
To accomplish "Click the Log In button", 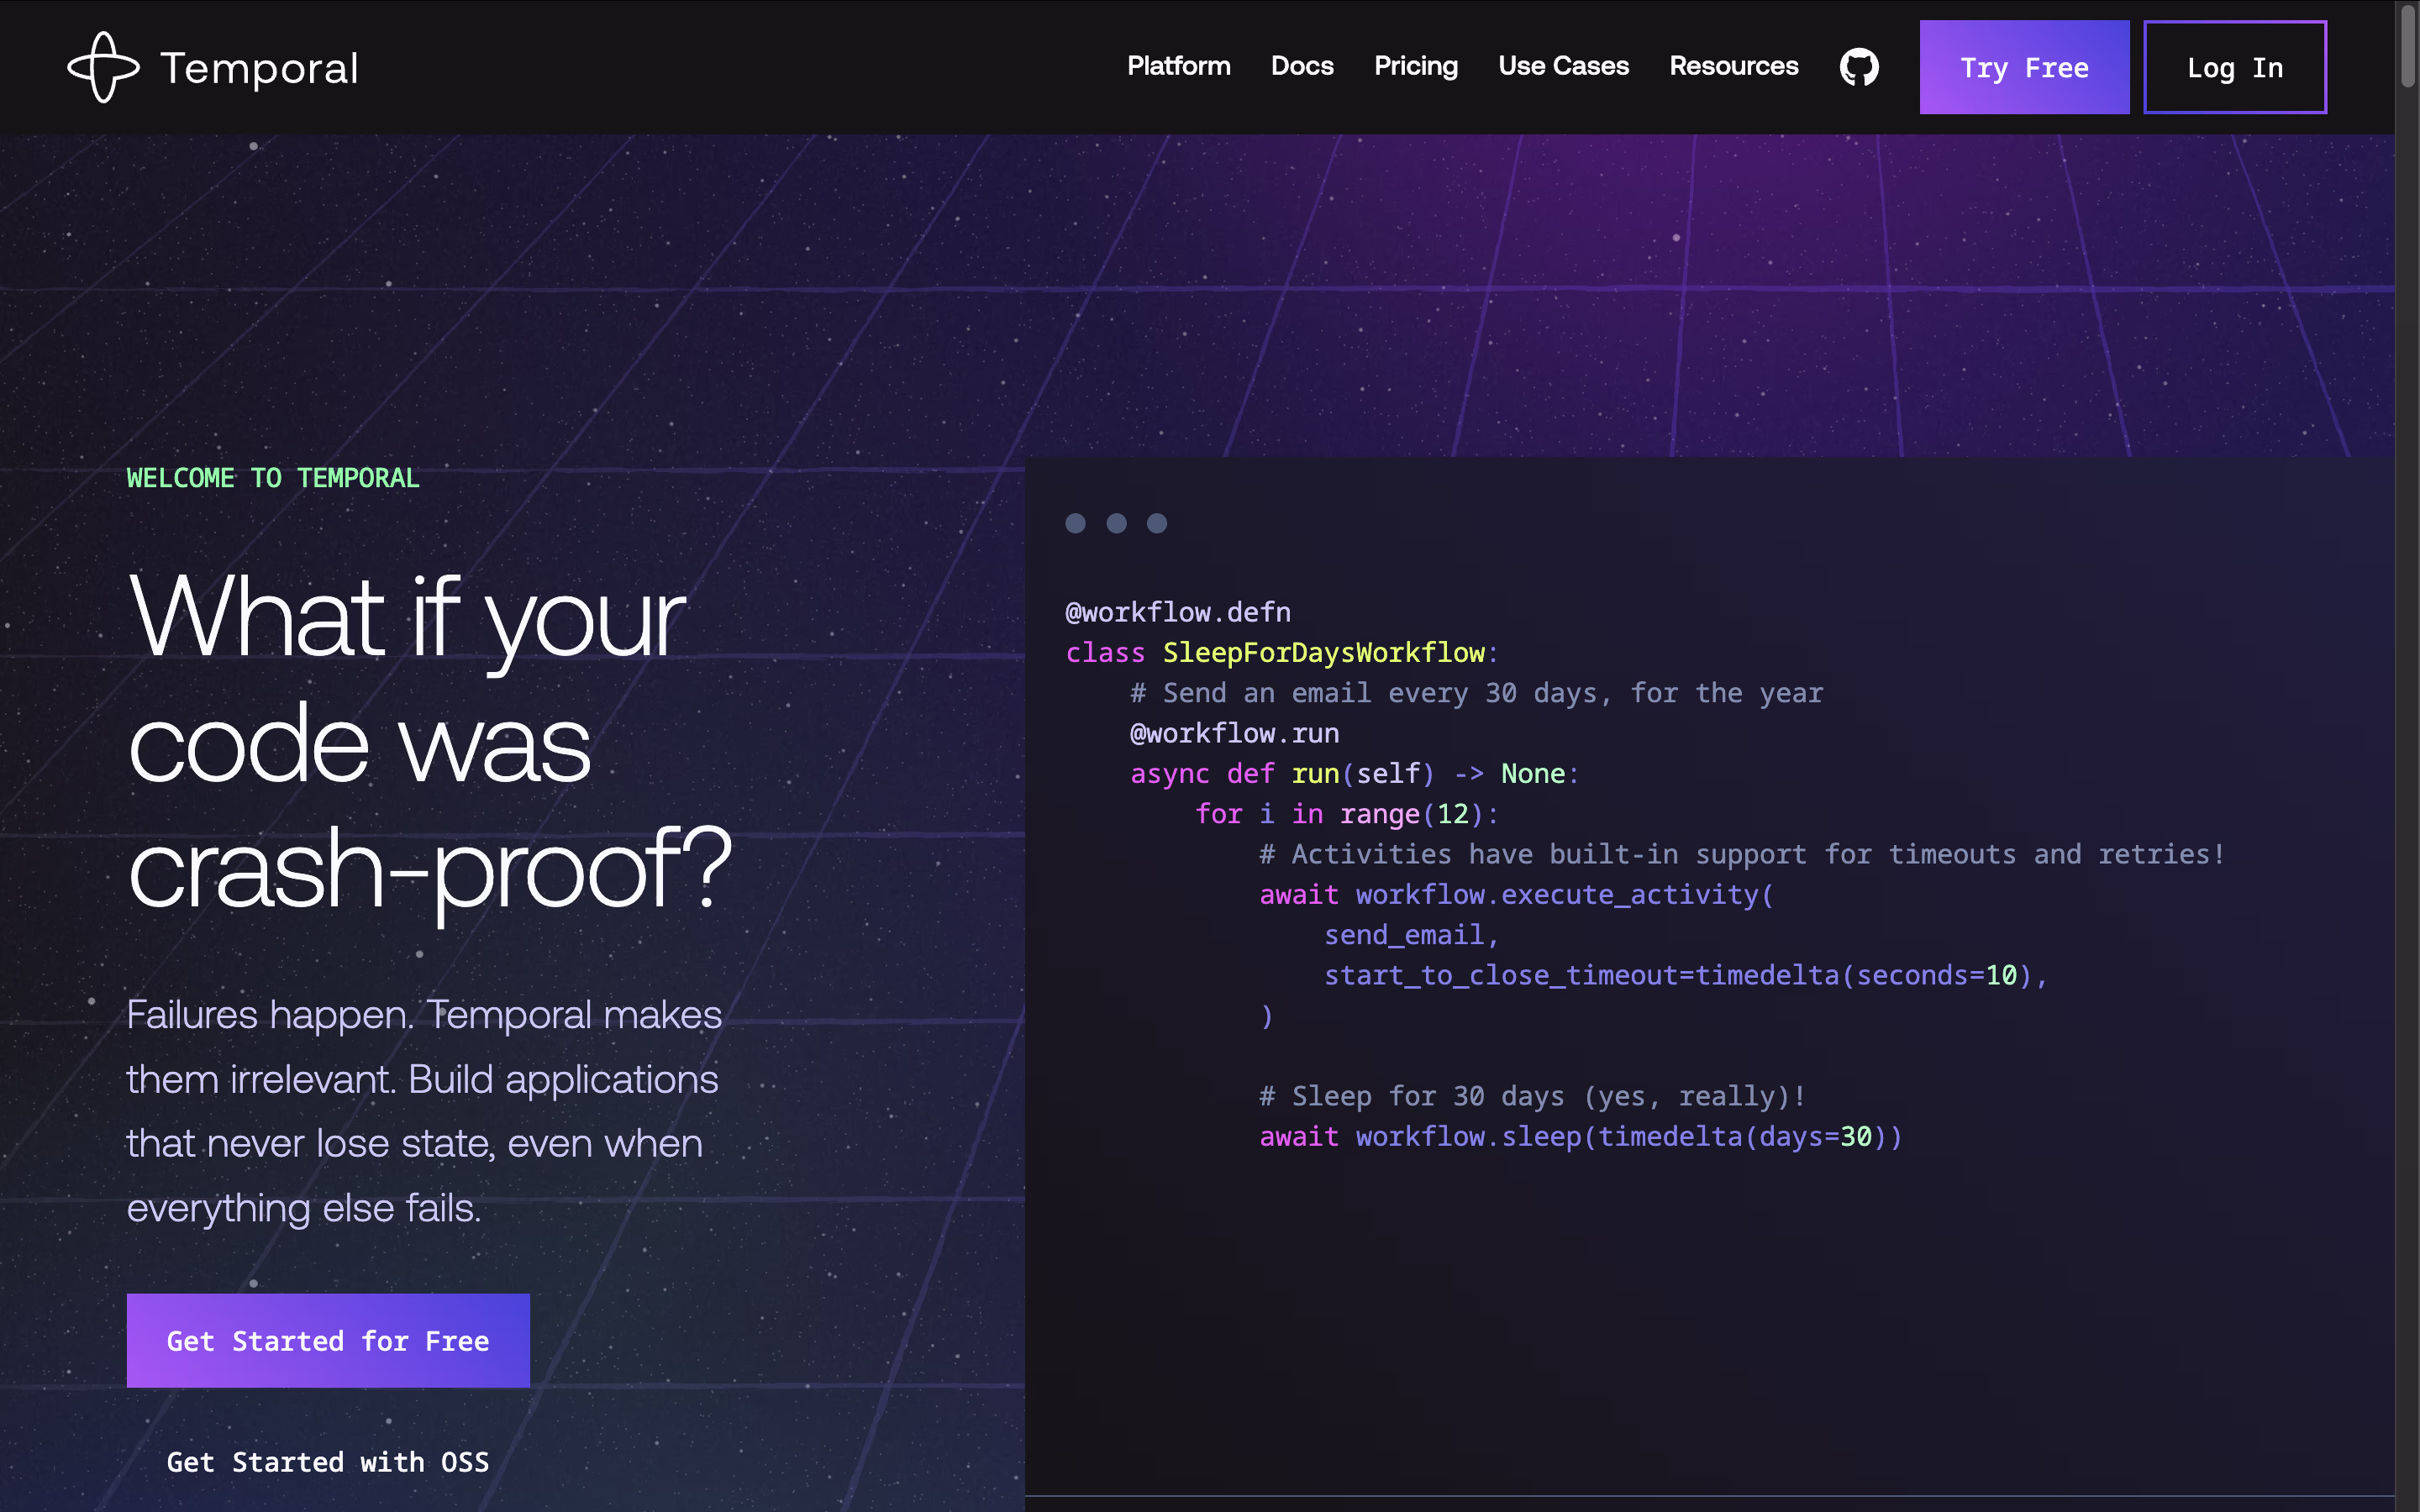I will pyautogui.click(x=2235, y=67).
